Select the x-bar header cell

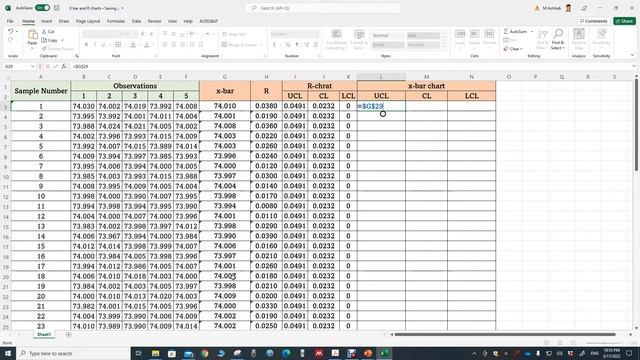coord(225,91)
